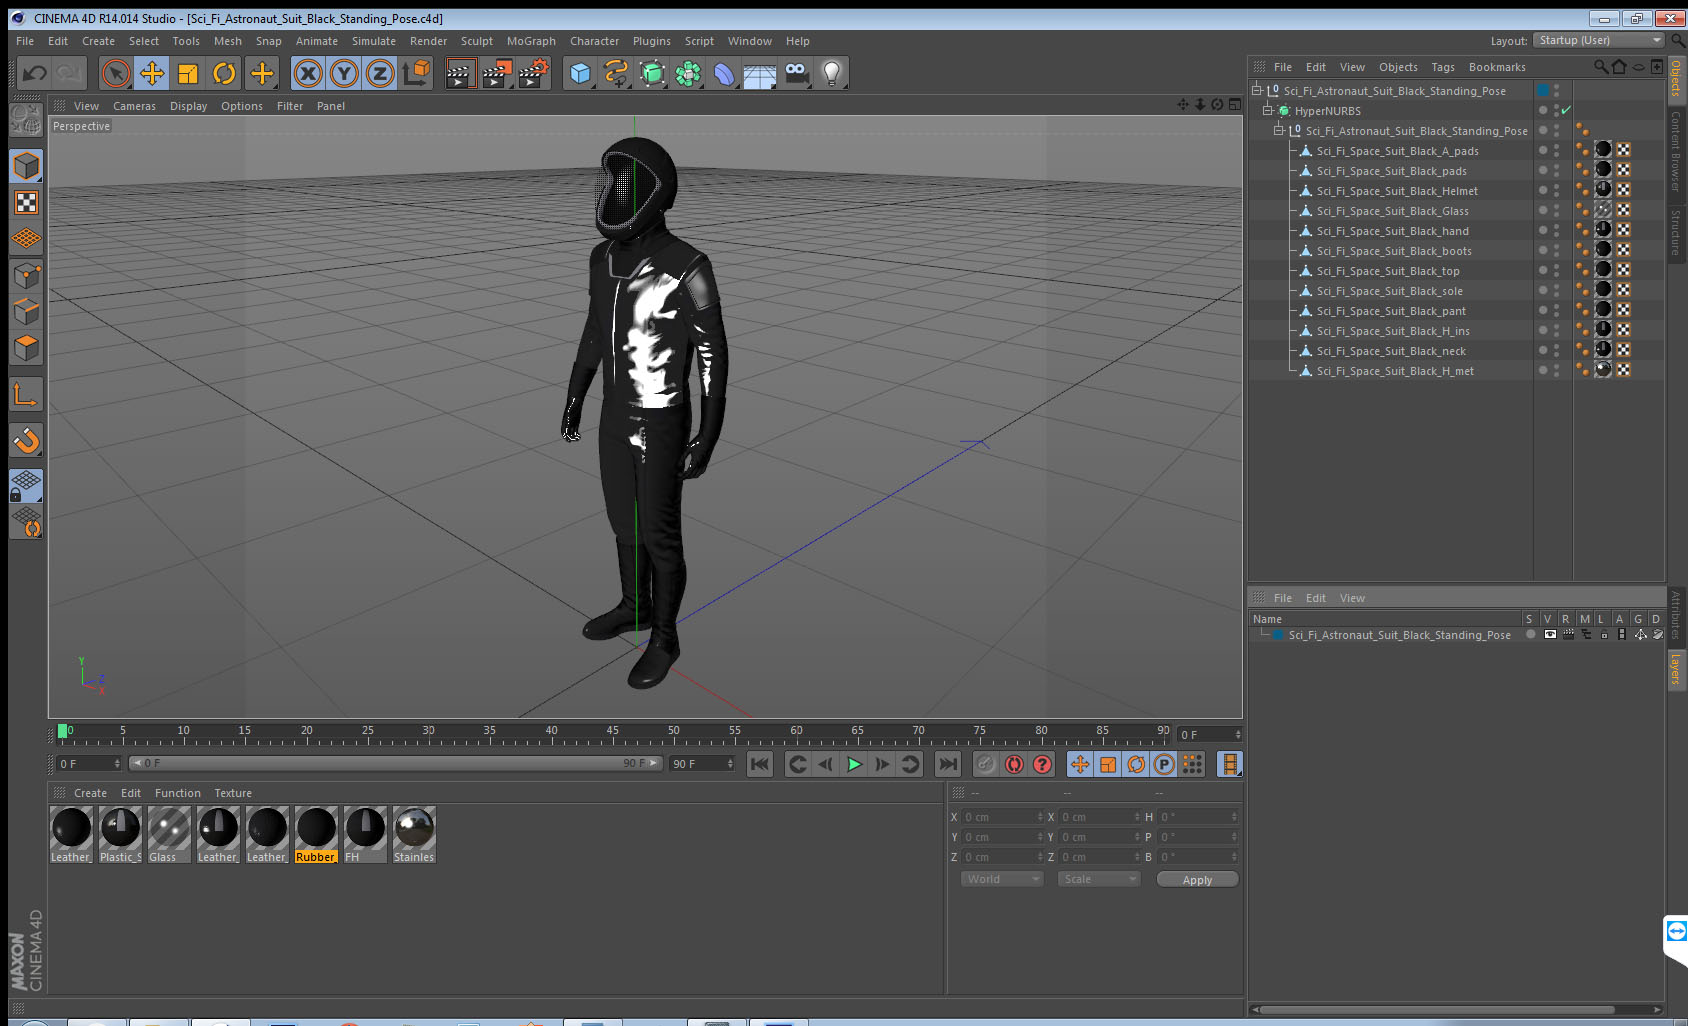
Task: Go to start of animation
Action: pyautogui.click(x=760, y=764)
